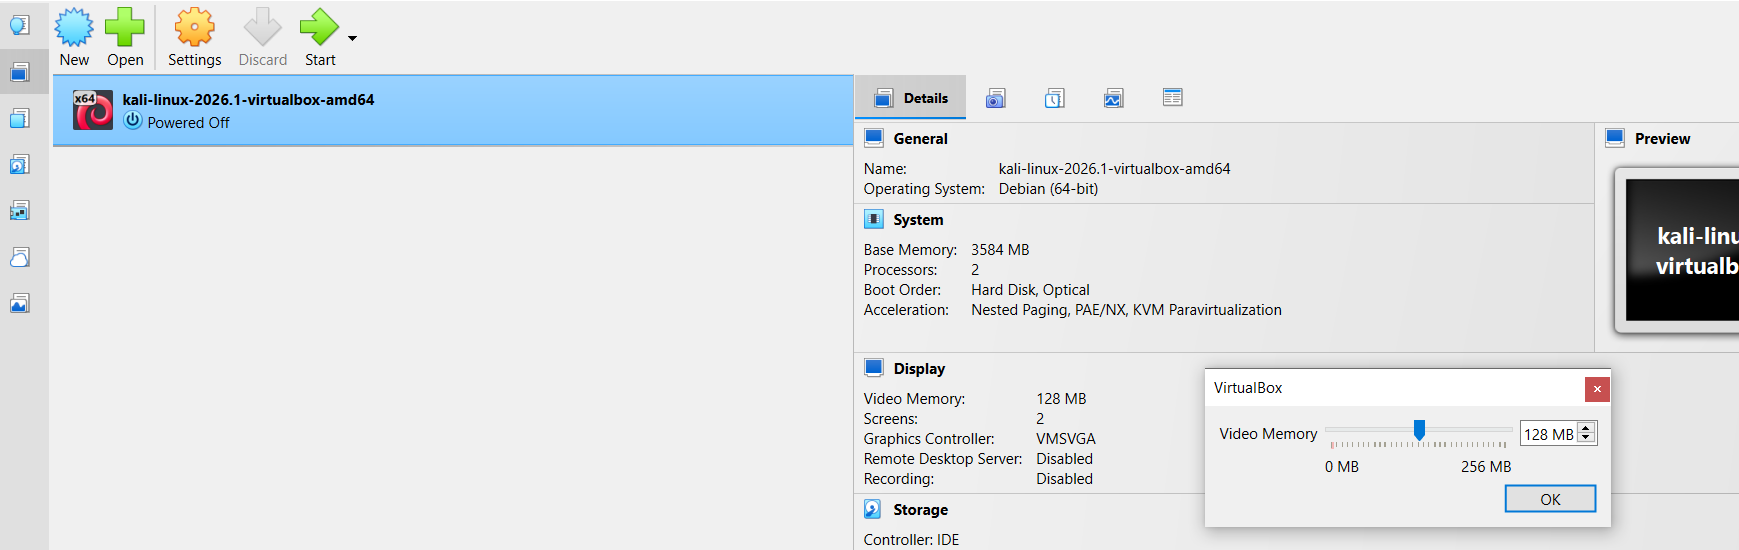The image size is (1739, 550).
Task: Click the Video Memory slider handle
Action: [1419, 430]
